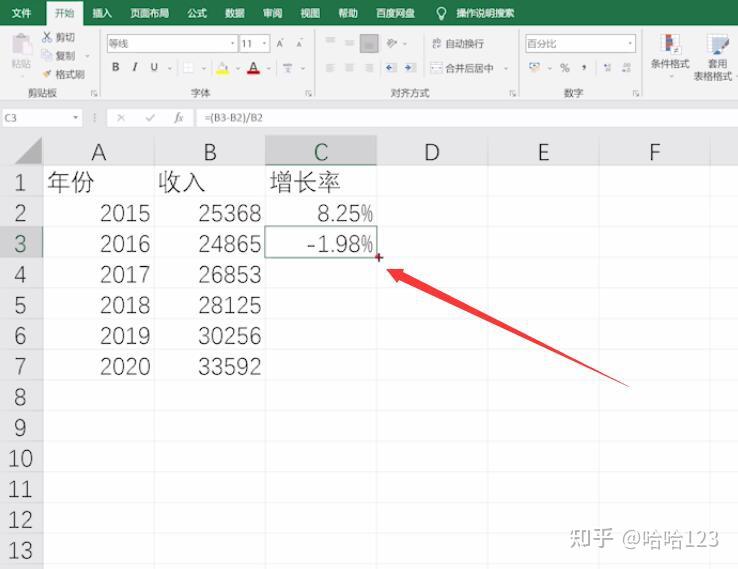Viewport: 738px width, 569px height.
Task: Confirm formula entry with checkmark
Action: tap(150, 118)
